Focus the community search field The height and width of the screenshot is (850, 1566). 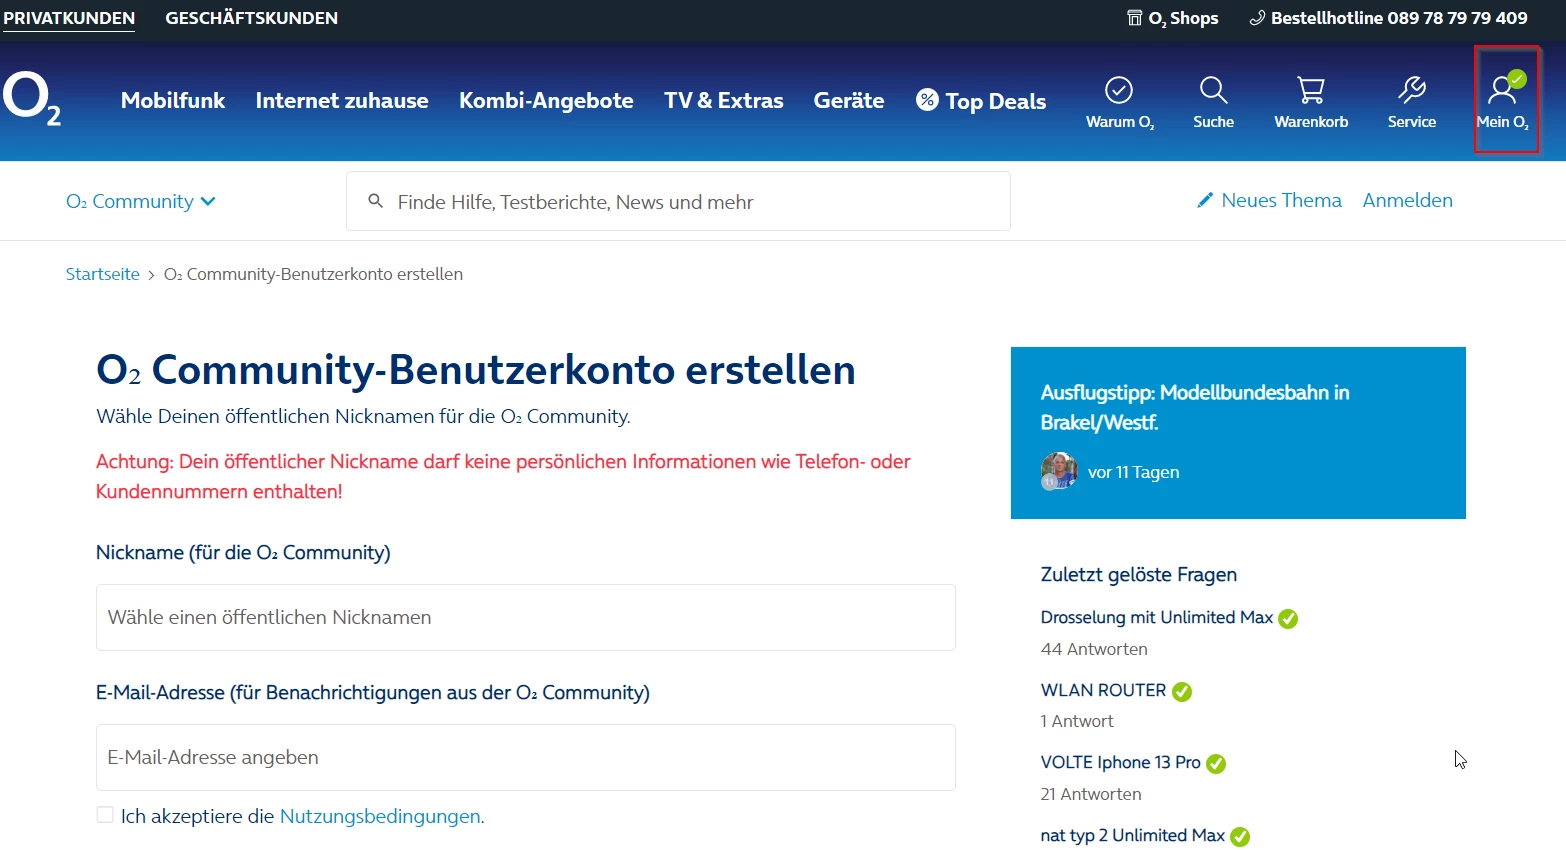point(678,201)
